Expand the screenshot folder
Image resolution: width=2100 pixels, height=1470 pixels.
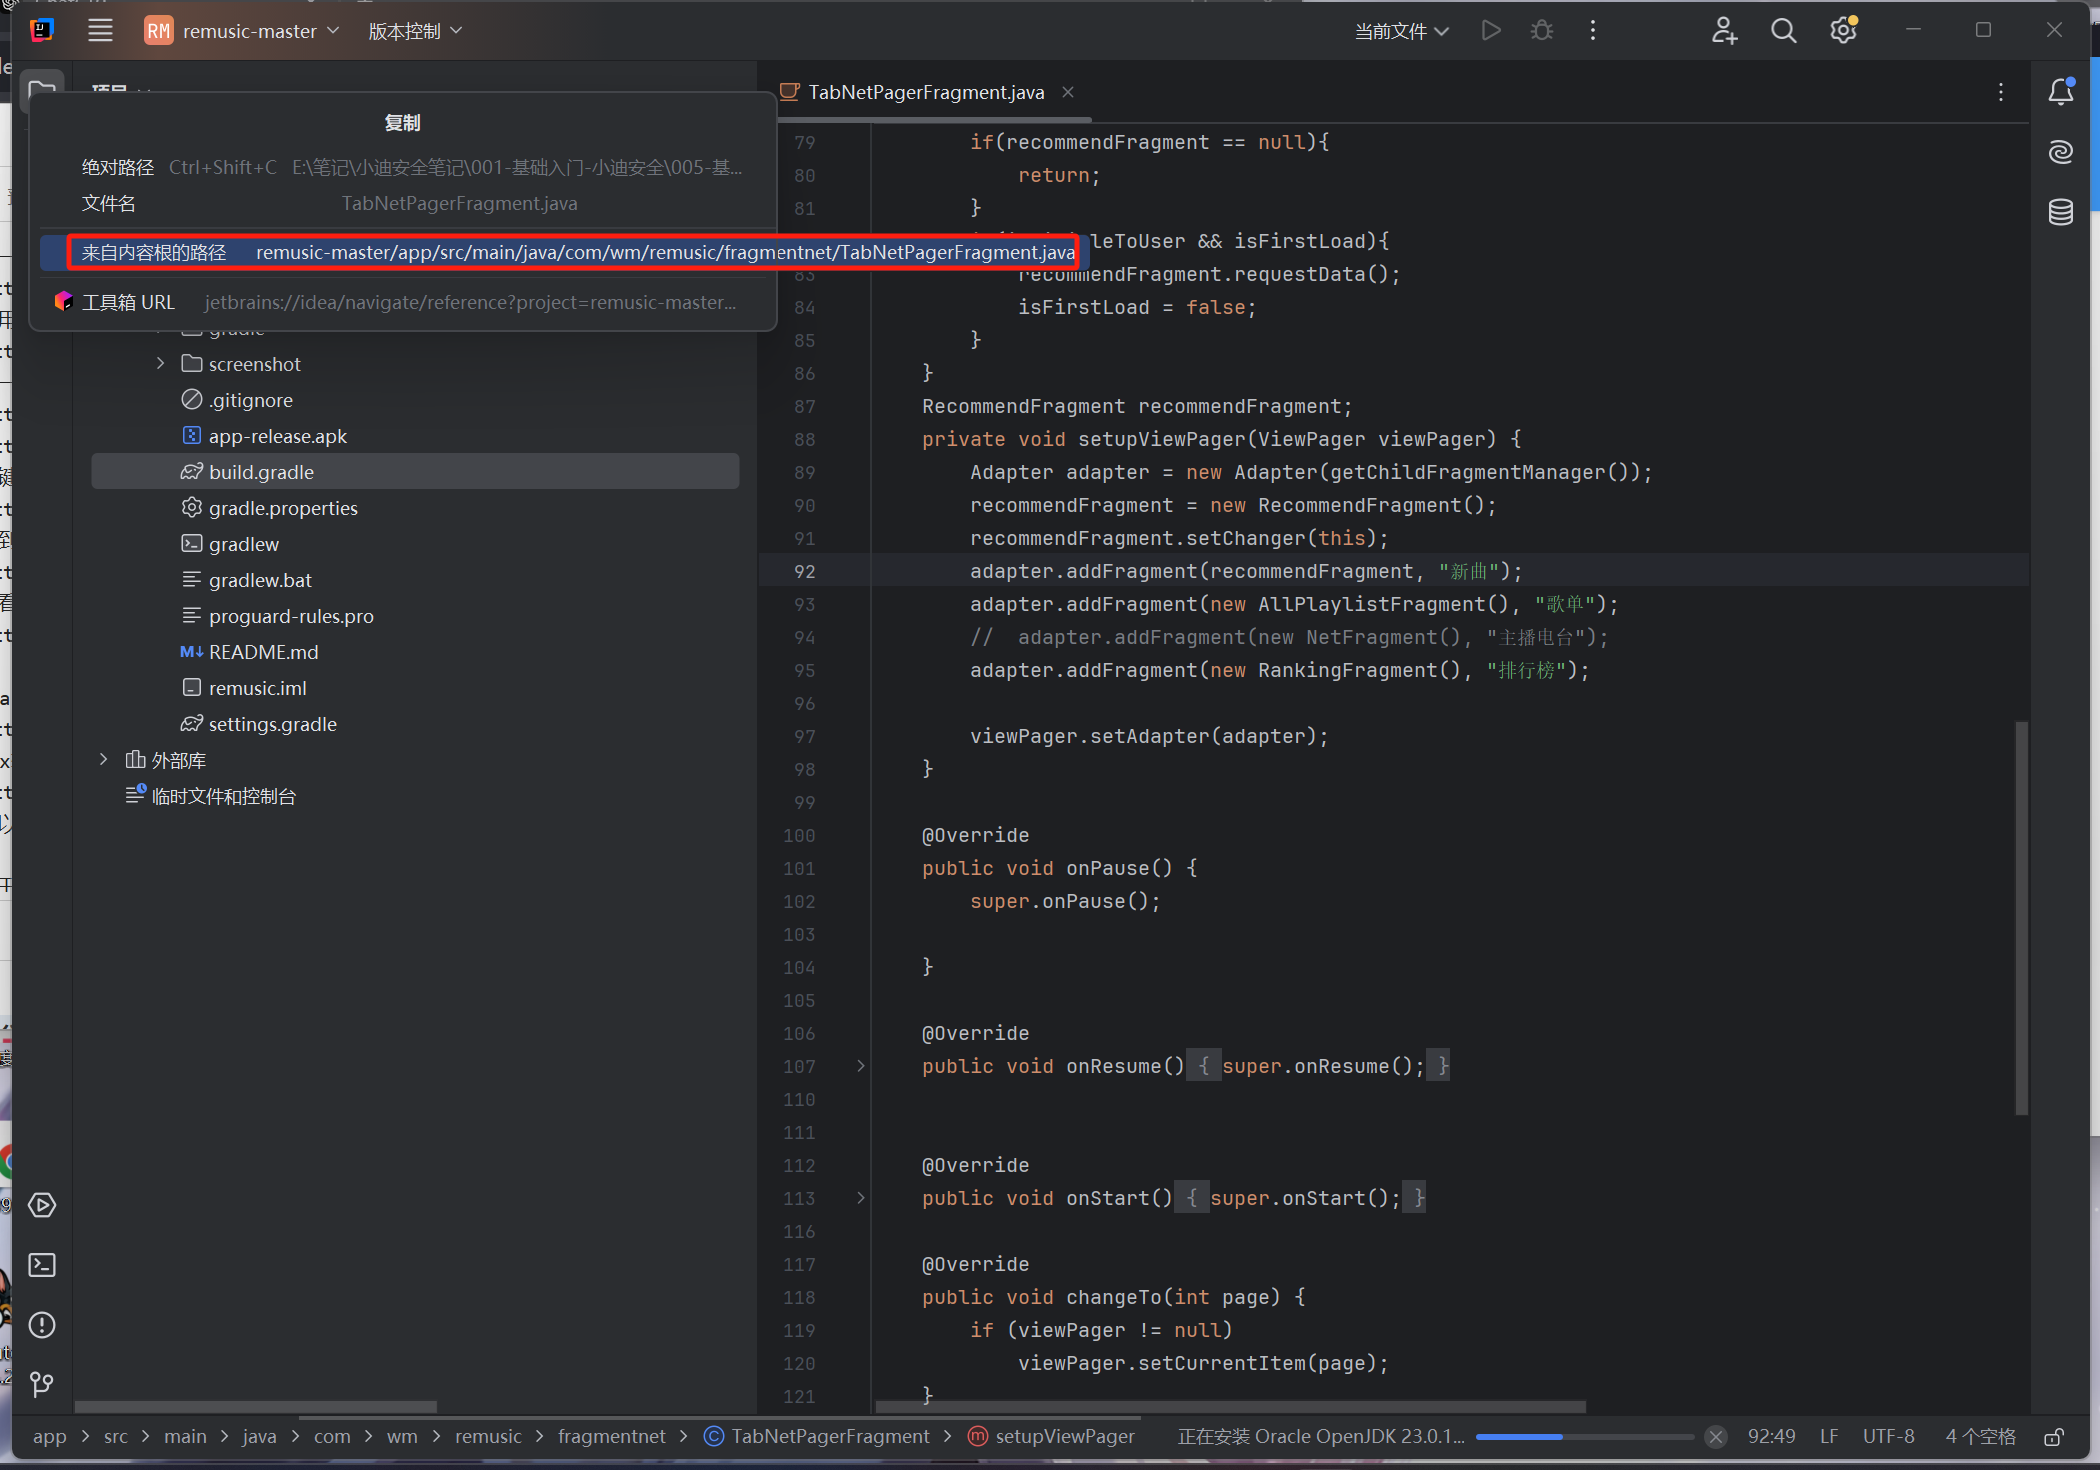pyautogui.click(x=160, y=364)
